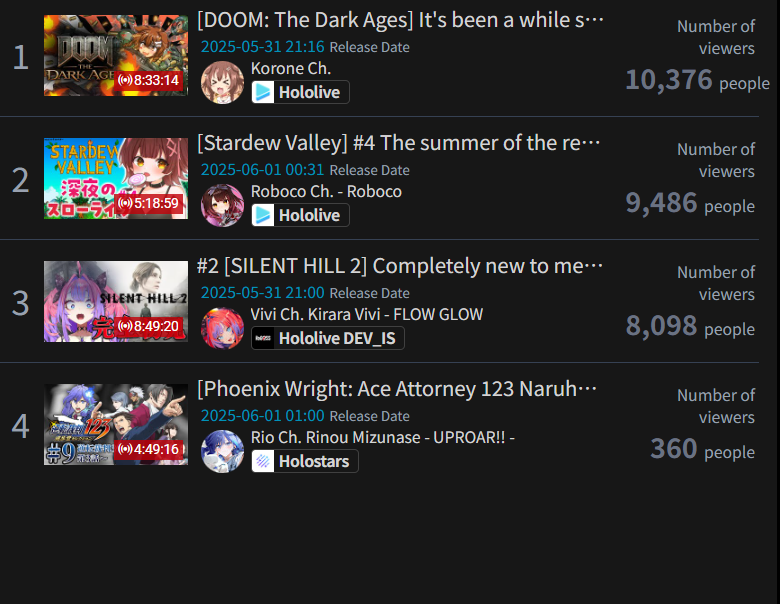The height and width of the screenshot is (604, 780).
Task: Open the SILENT HILL 2 stream thumbnail
Action: pos(116,301)
